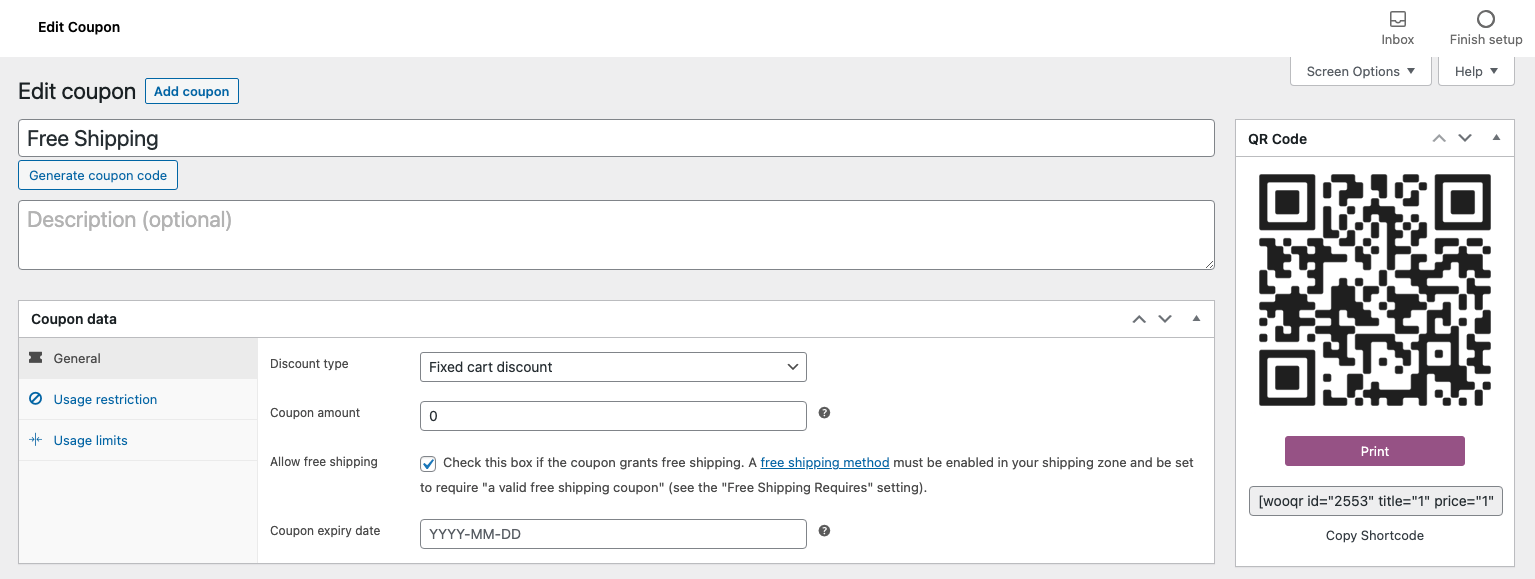Click the Finish setup circle icon
Screen dimensions: 1535x579
coord(1486,19)
